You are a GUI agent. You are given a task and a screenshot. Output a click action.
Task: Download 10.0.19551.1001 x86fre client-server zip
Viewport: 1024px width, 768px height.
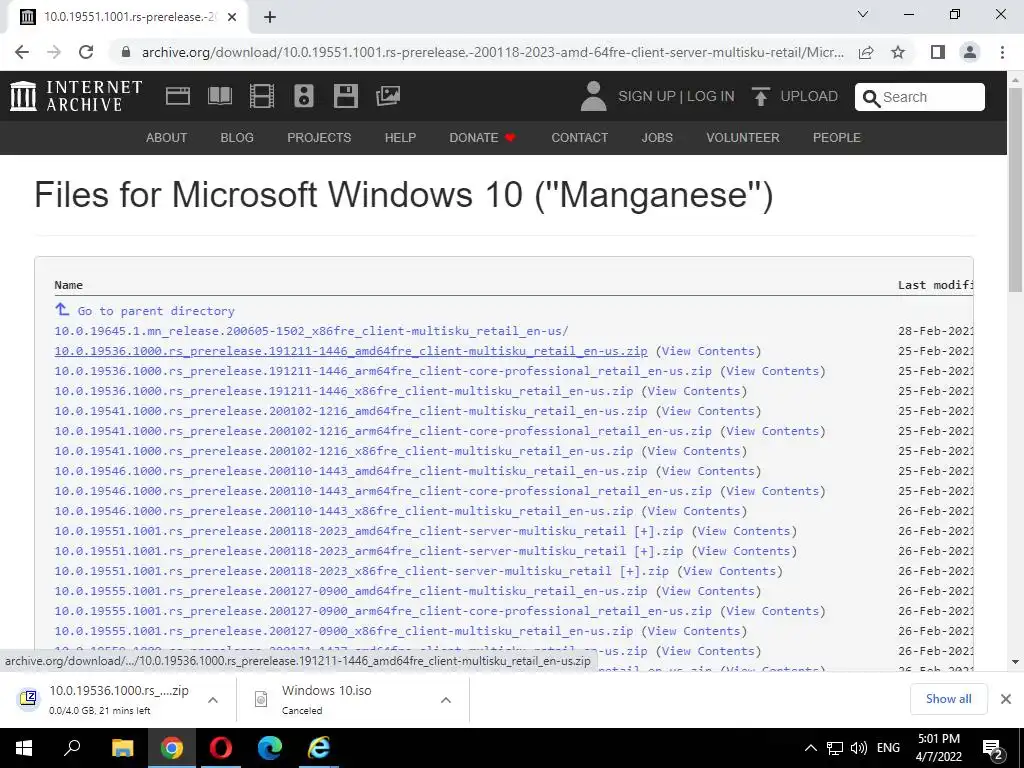tap(361, 571)
